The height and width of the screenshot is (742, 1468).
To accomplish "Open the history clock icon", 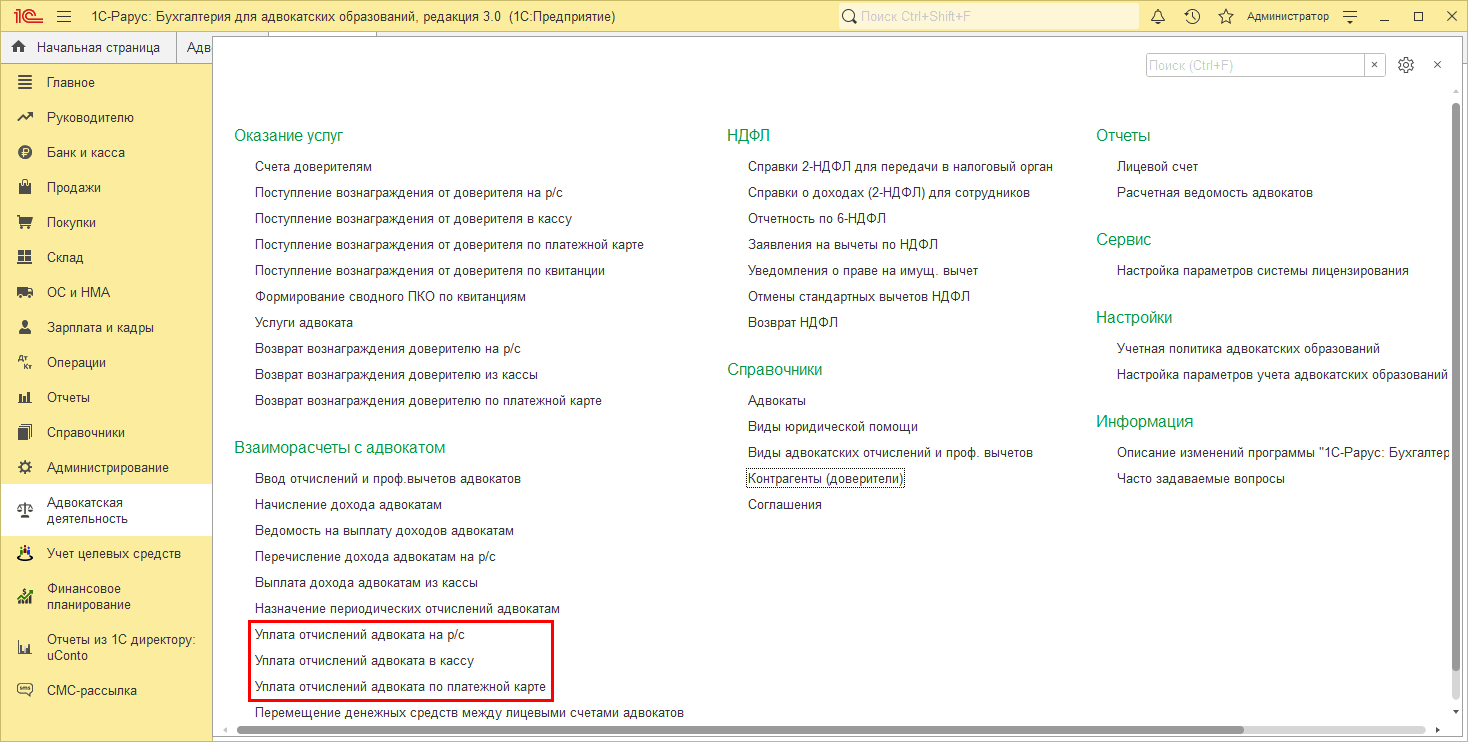I will 1192,17.
